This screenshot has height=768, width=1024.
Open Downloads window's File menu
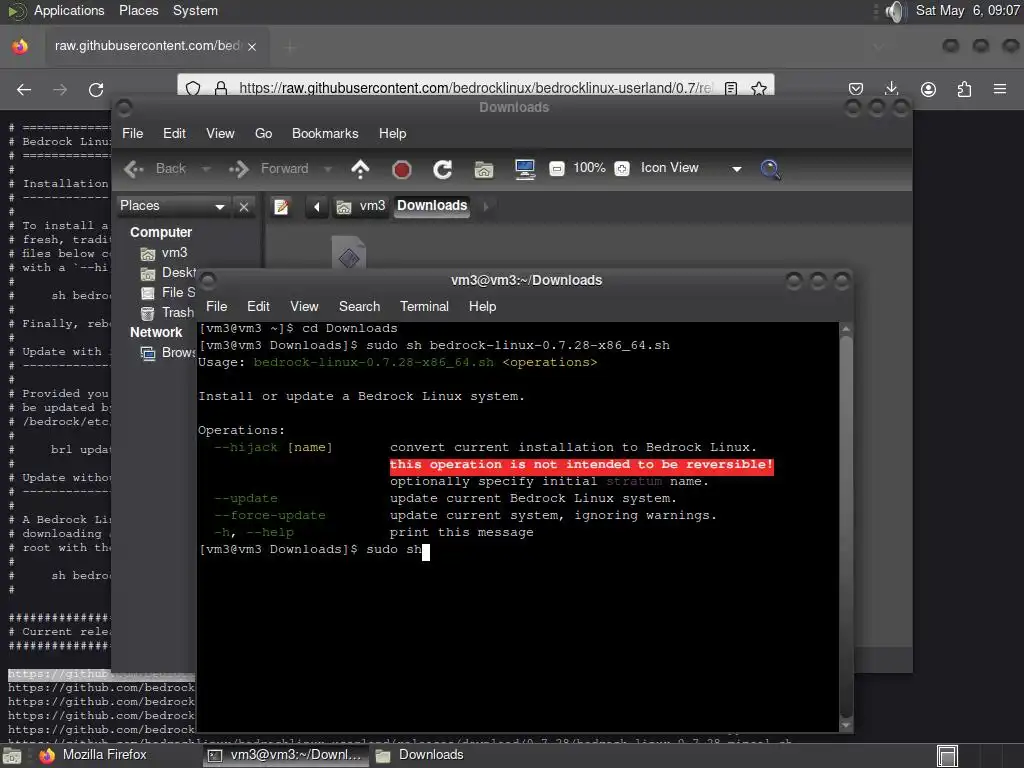pyautogui.click(x=133, y=133)
